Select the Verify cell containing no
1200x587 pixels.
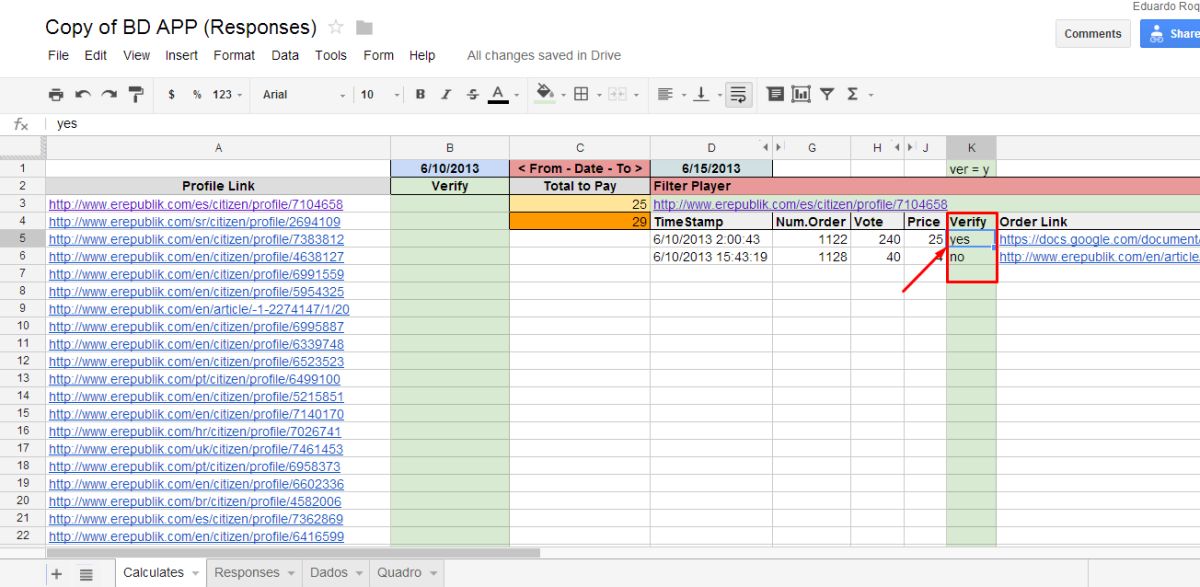tap(971, 257)
